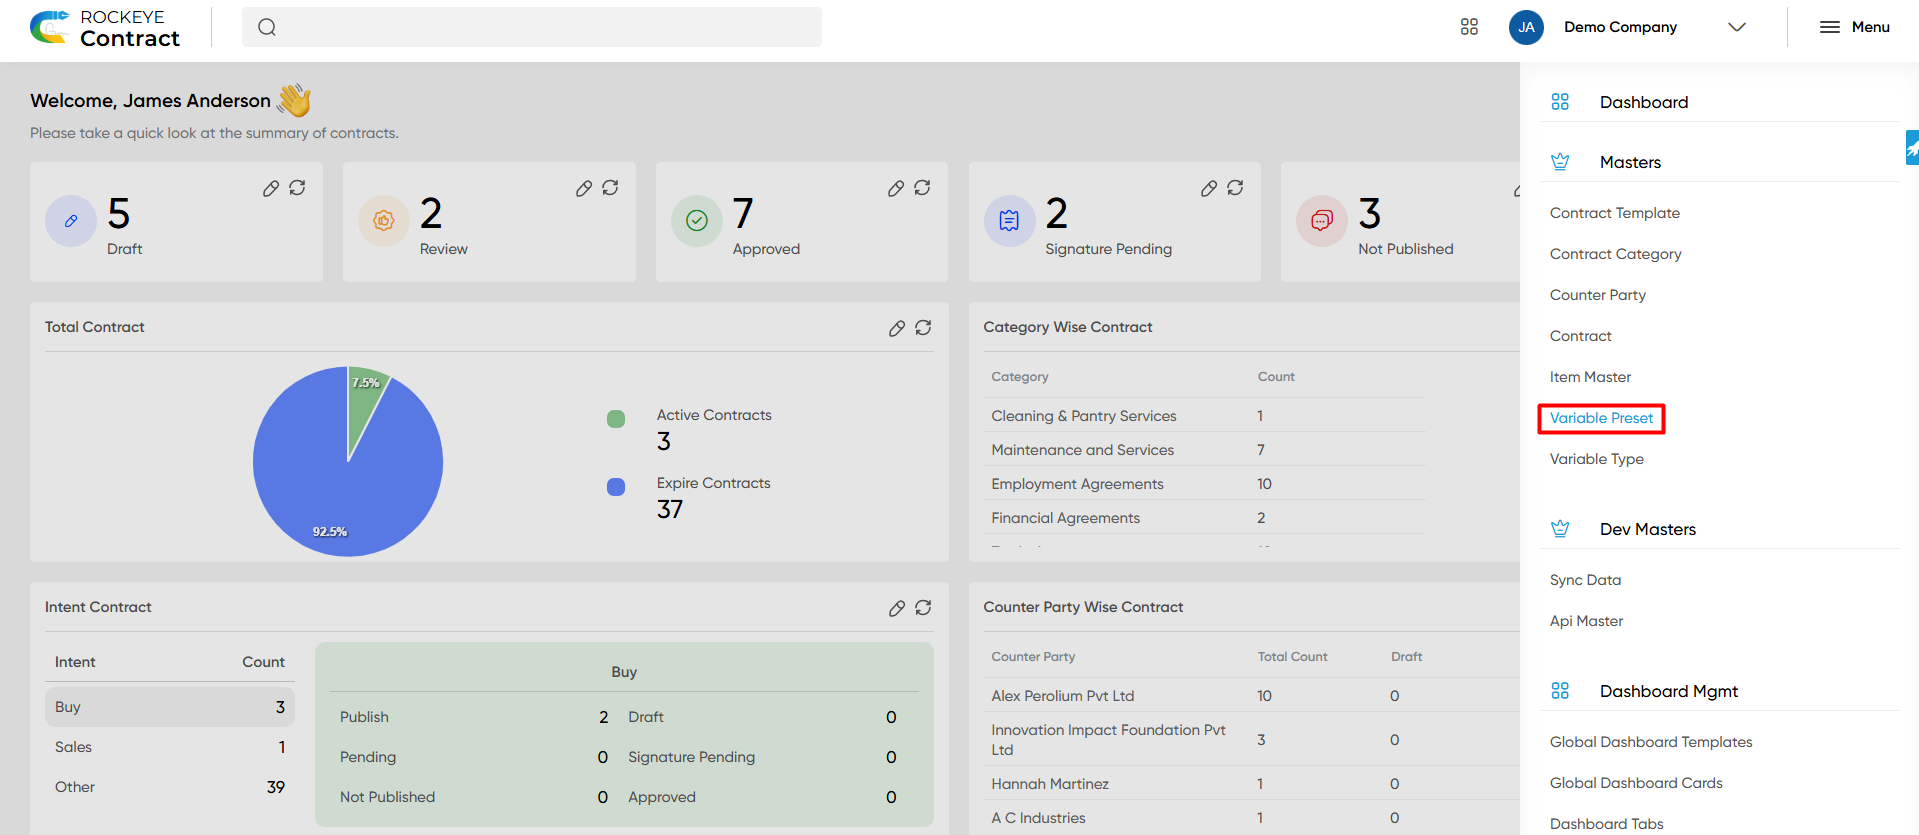The height and width of the screenshot is (835, 1919).
Task: Collapse the Dev Masters section header
Action: coord(1719,529)
